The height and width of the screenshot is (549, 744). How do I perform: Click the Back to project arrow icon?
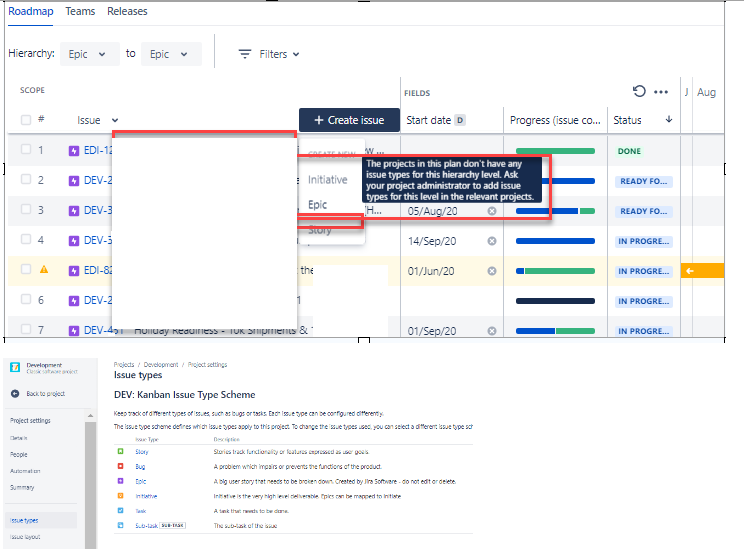pos(15,393)
